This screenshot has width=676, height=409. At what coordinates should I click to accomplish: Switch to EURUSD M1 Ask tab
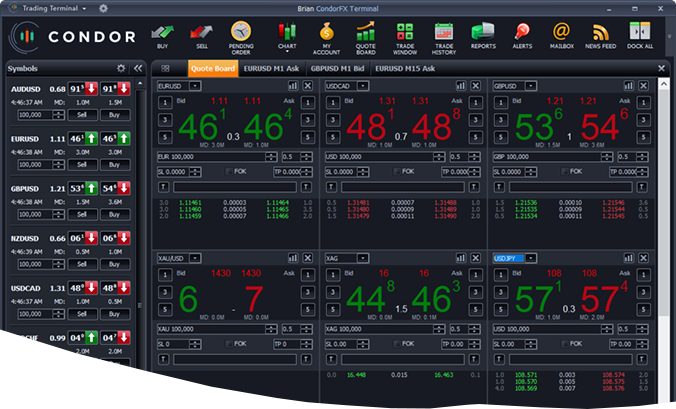tap(272, 69)
